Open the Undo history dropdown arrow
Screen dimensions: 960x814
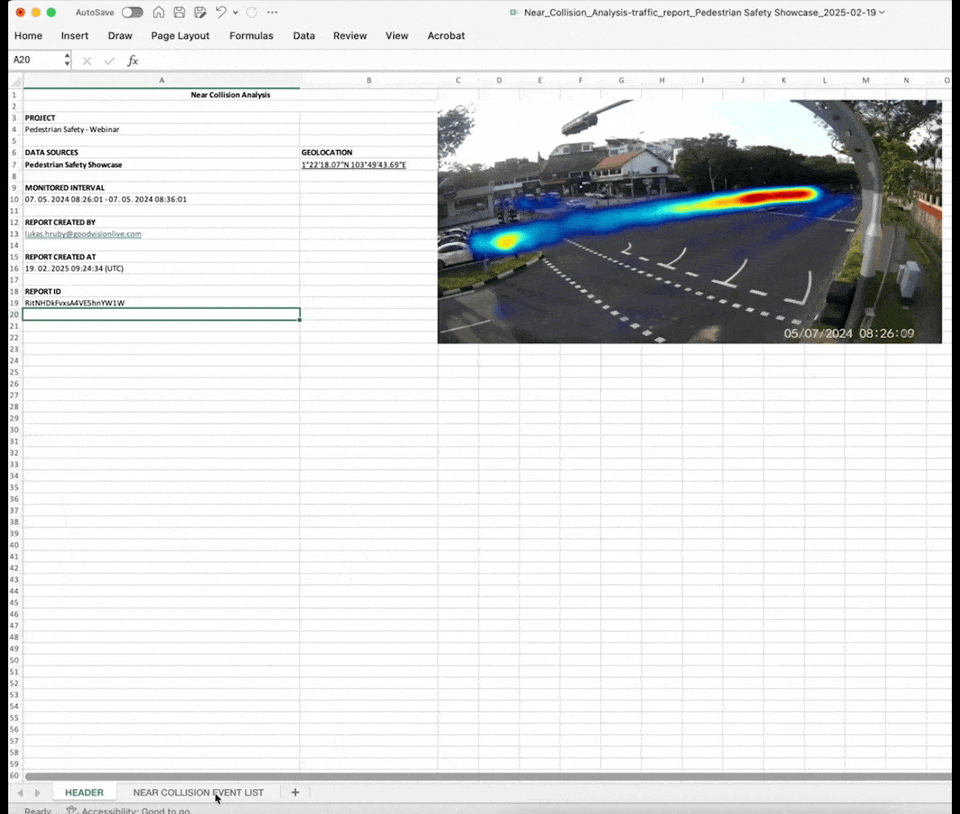point(235,13)
